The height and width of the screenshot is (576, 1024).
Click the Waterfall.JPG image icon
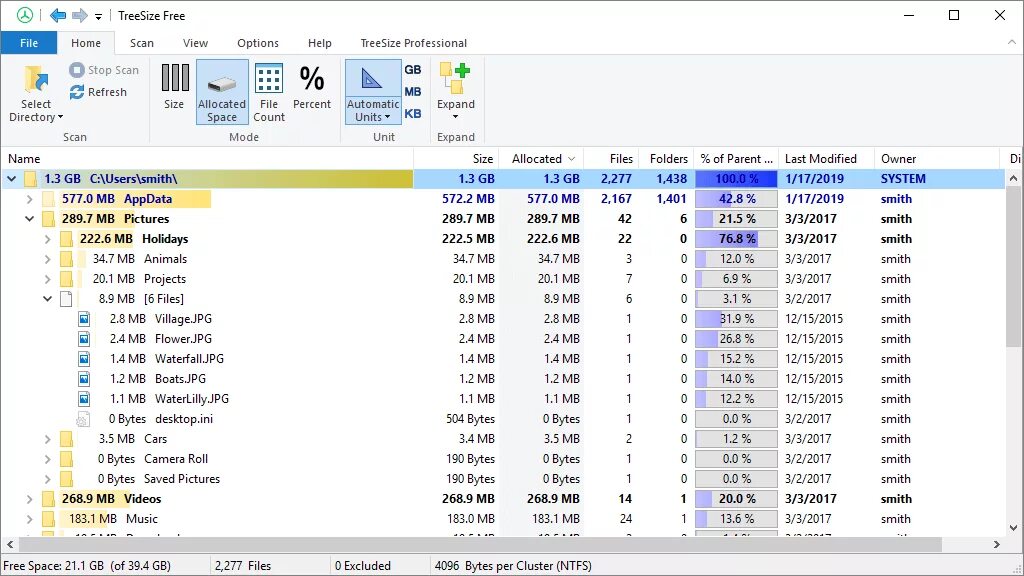pos(84,359)
